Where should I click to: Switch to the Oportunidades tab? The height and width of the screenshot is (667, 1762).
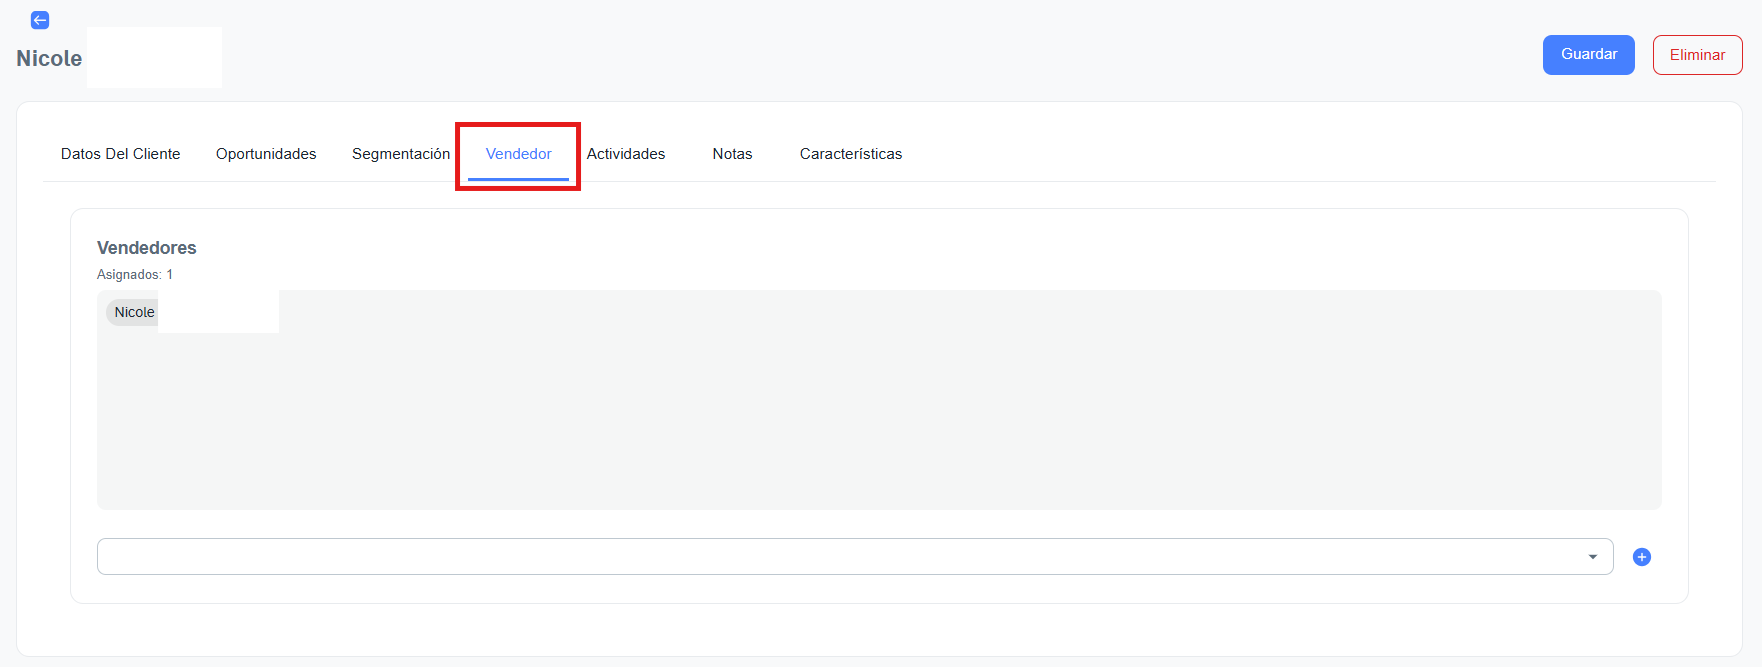click(266, 154)
